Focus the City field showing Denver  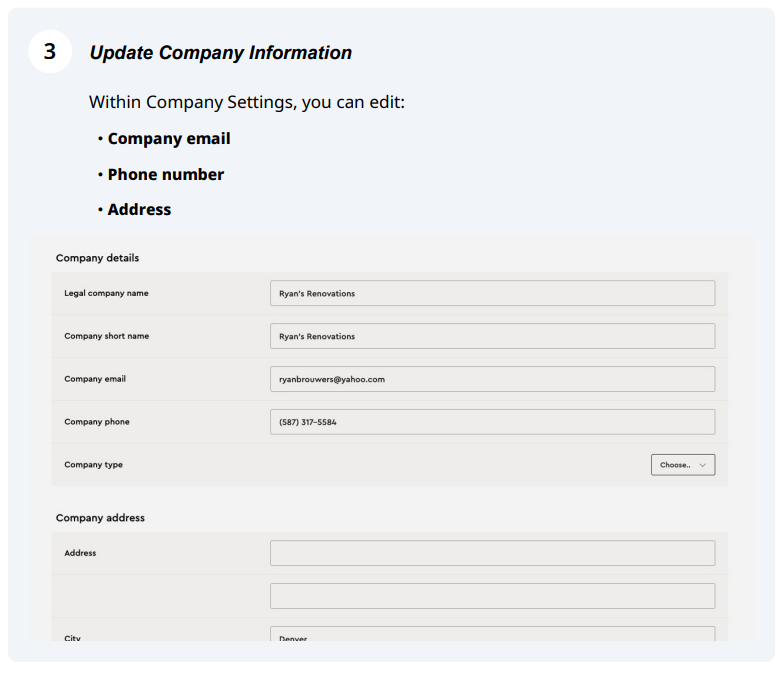(x=492, y=635)
